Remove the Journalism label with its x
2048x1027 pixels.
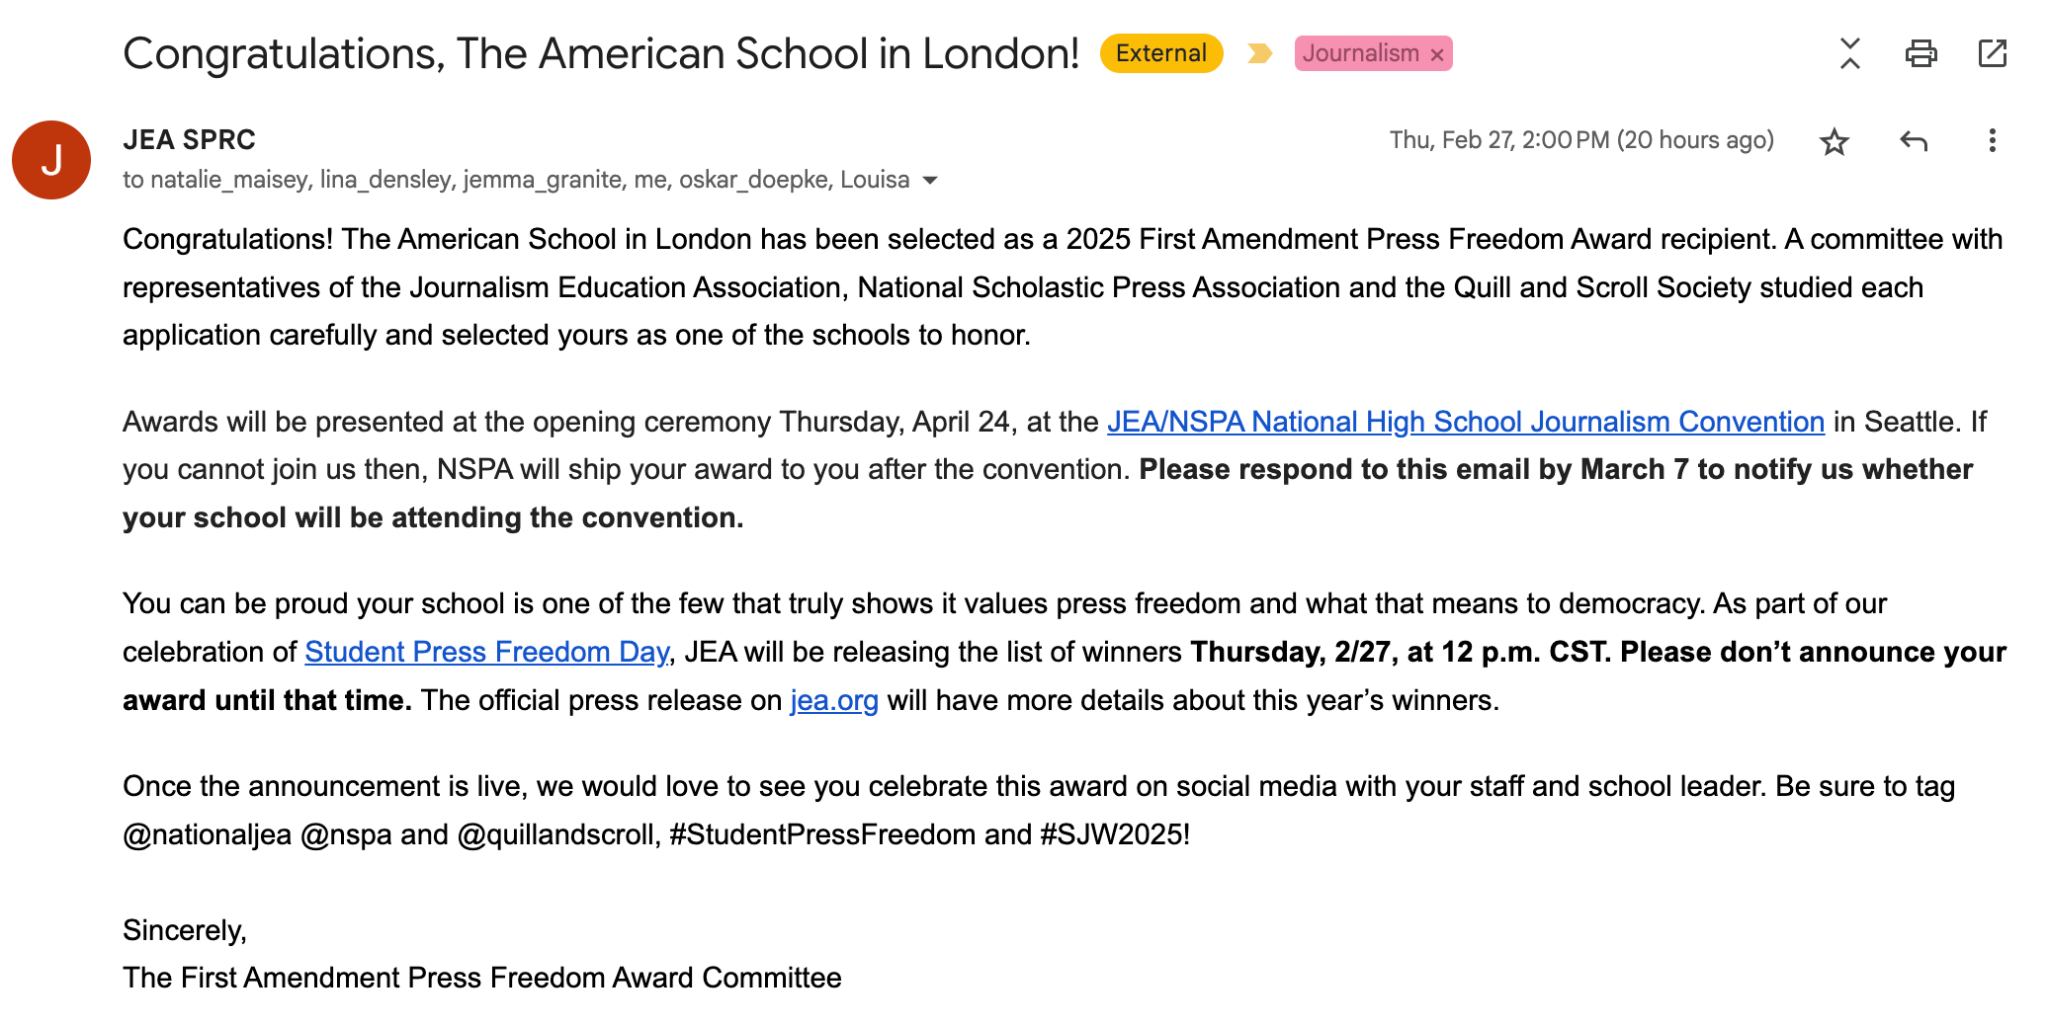1437,55
